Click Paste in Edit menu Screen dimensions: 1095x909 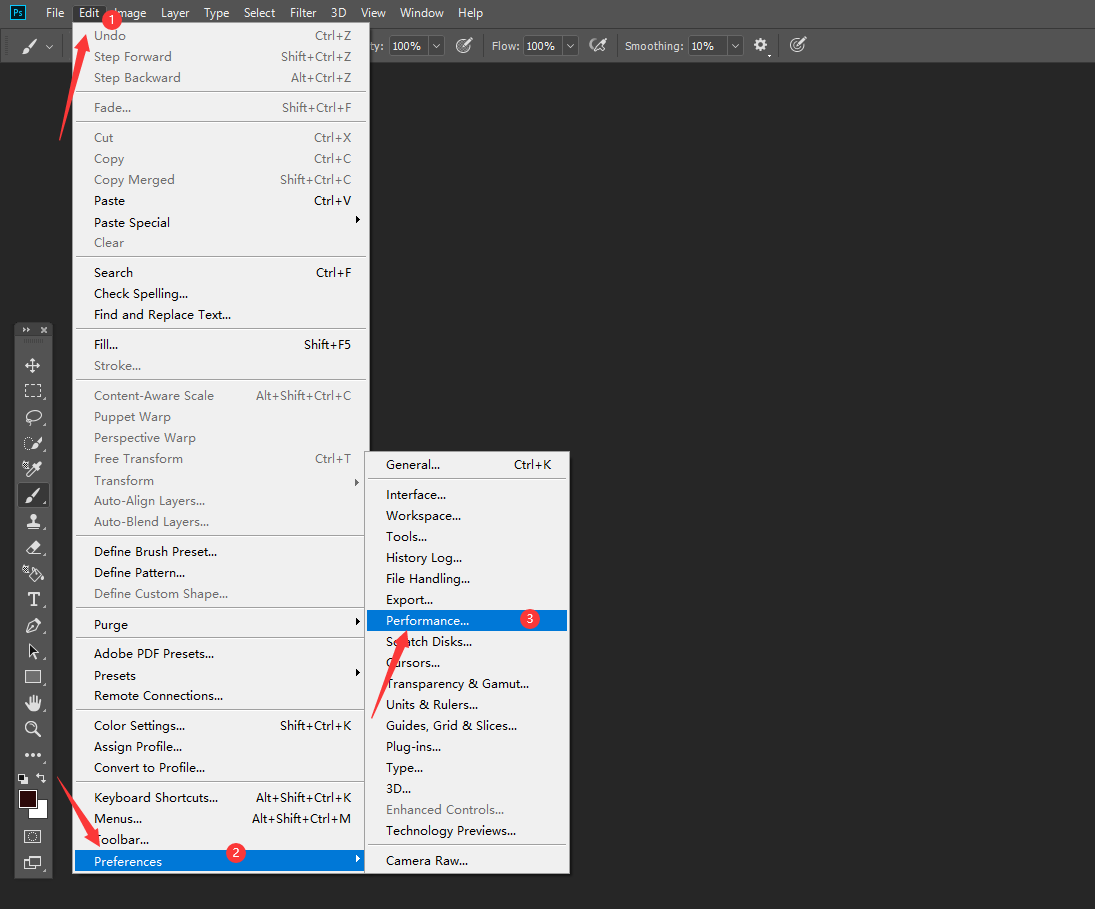[221, 200]
